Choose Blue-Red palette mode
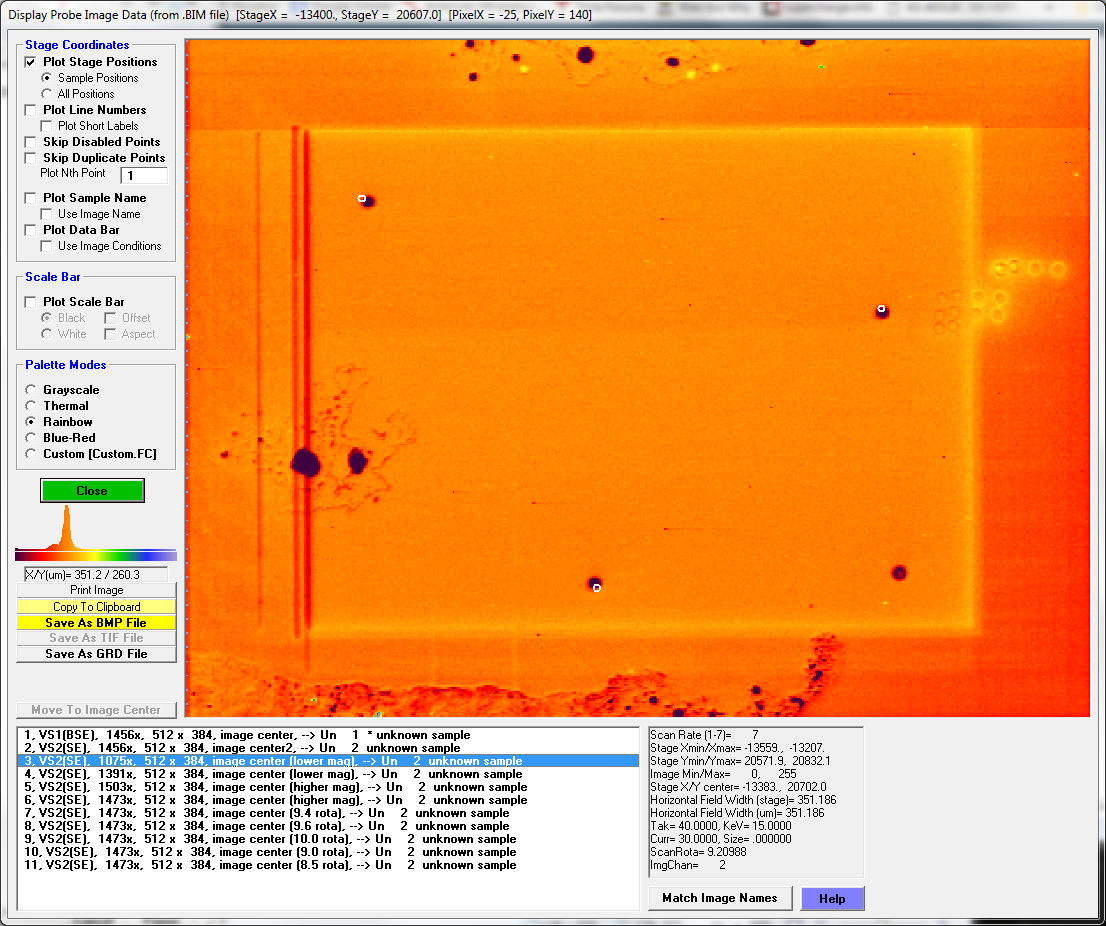This screenshot has height=926, width=1106. point(31,438)
